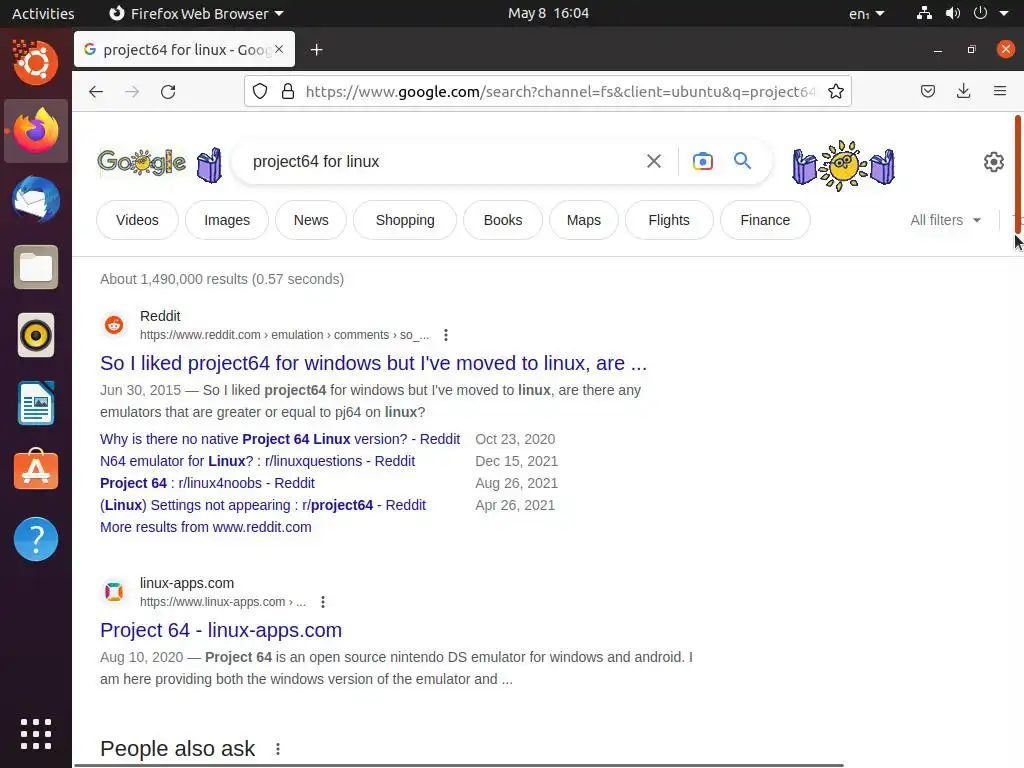Click the vertical page scrollbar

pos(1017,174)
